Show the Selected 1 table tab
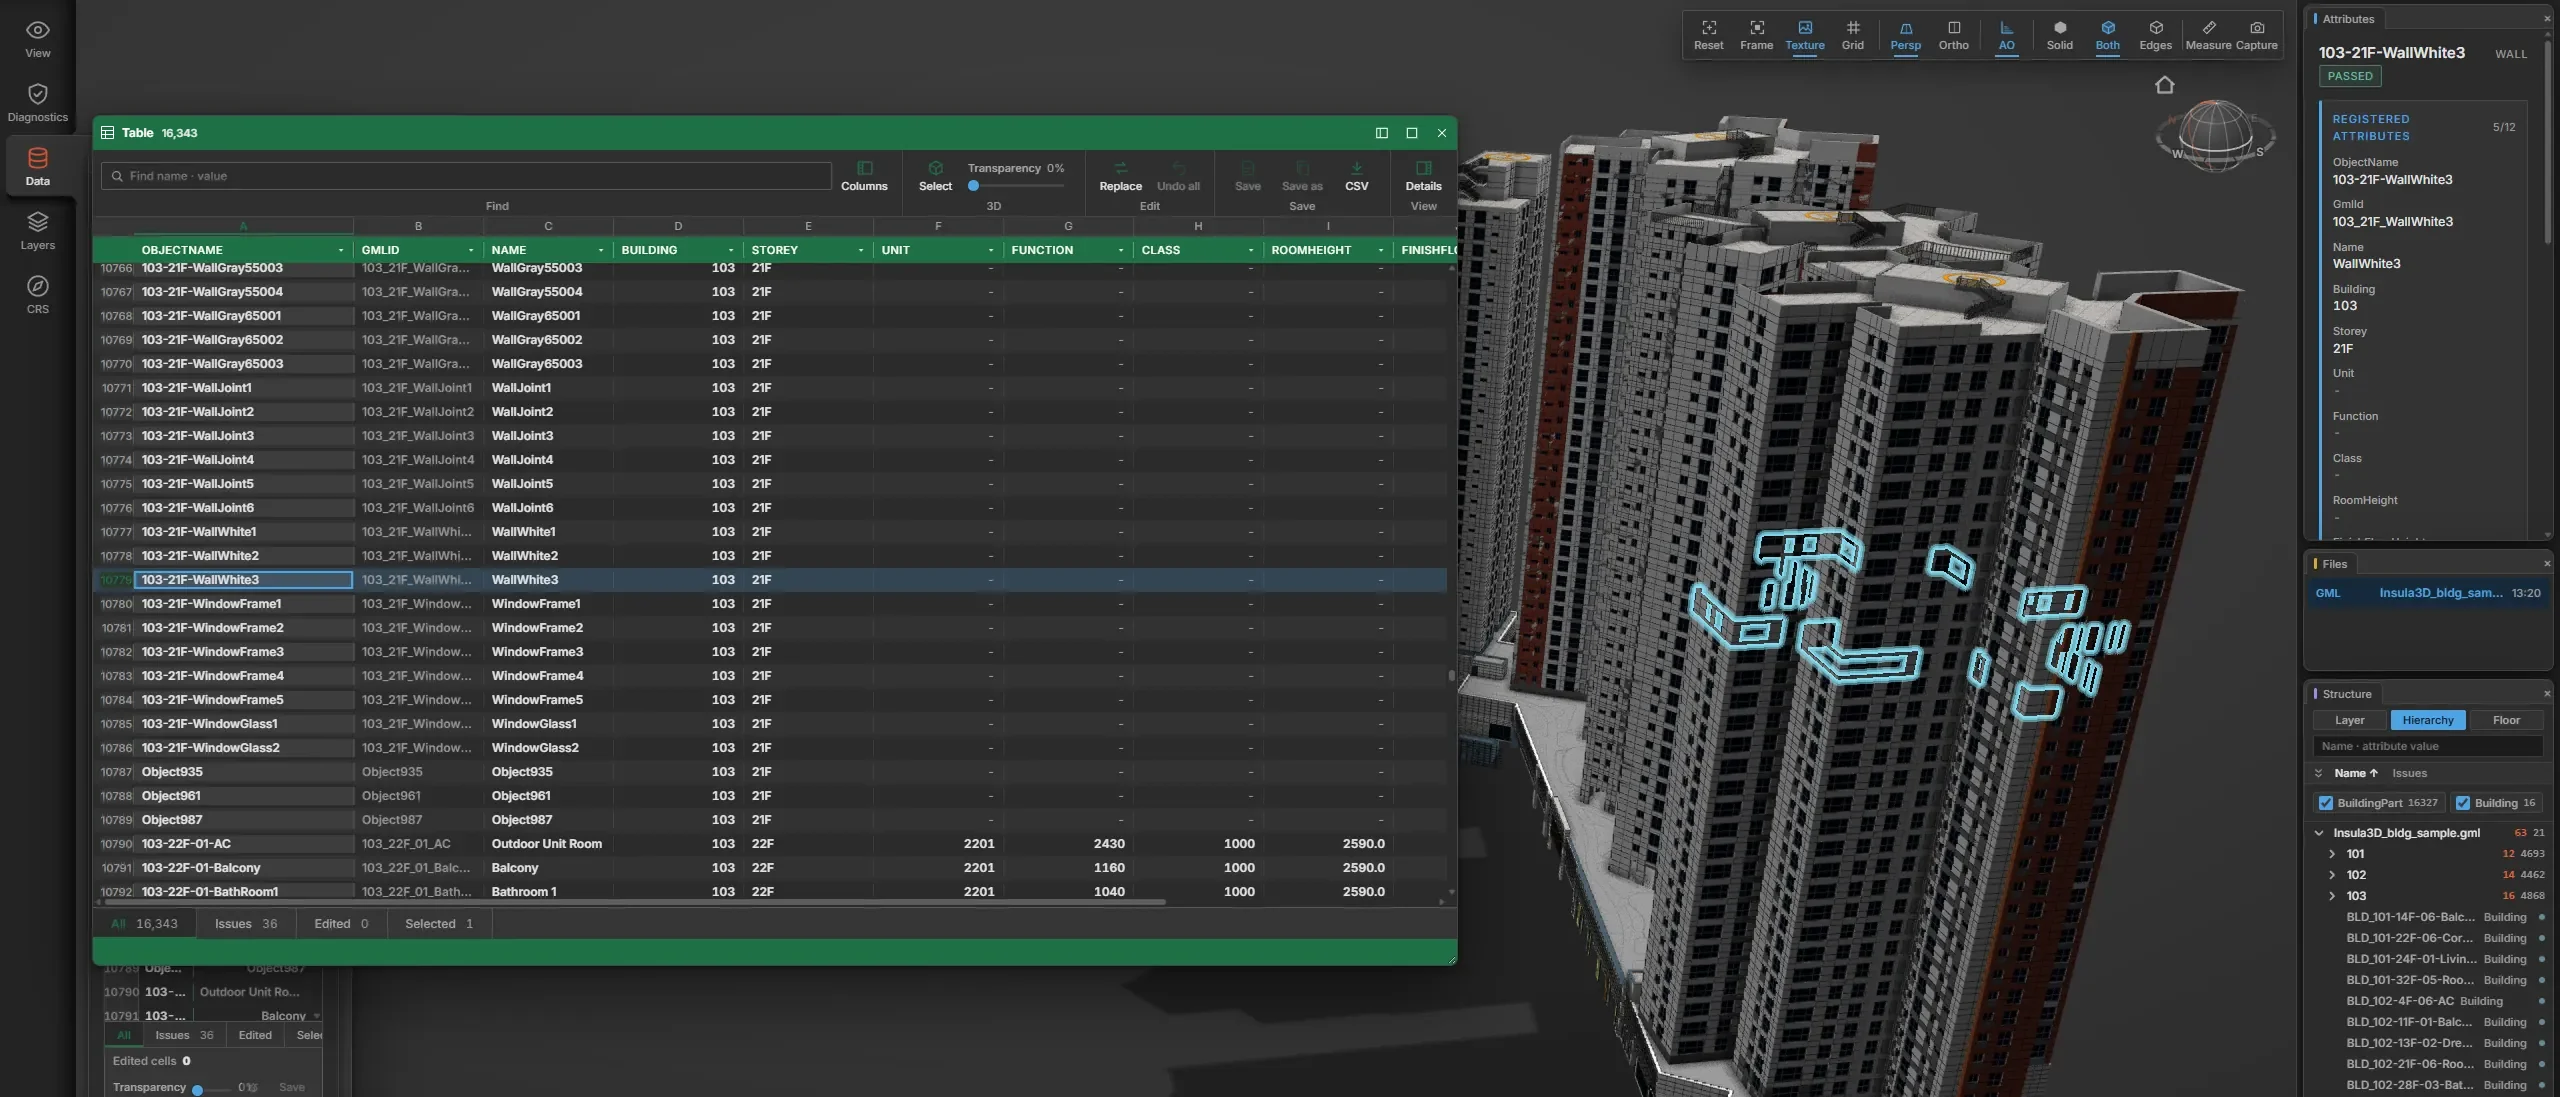 pos(439,924)
